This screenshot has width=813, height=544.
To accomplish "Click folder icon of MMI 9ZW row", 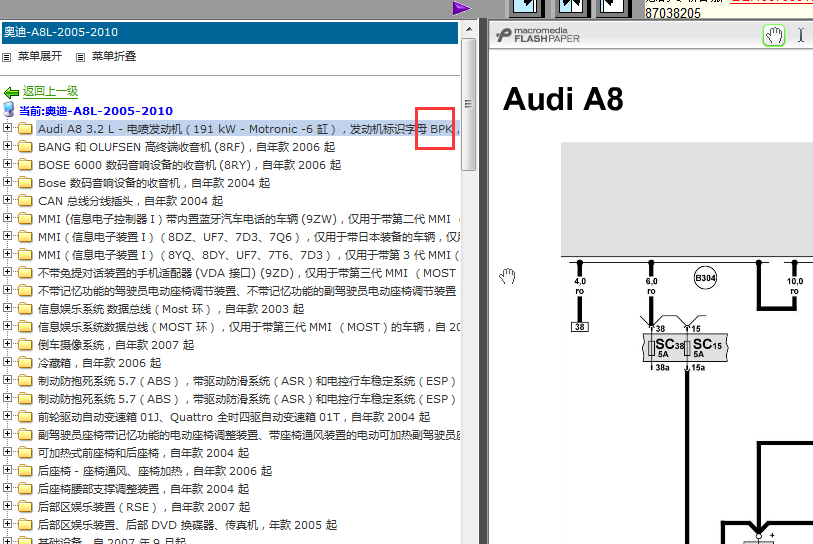I will [25, 219].
